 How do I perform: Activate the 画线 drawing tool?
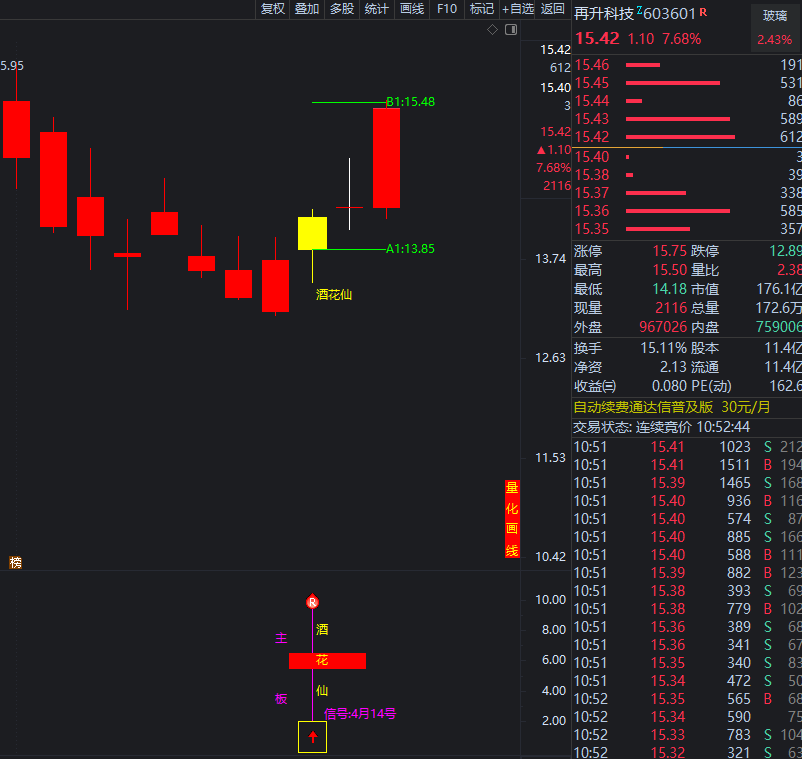(412, 9)
